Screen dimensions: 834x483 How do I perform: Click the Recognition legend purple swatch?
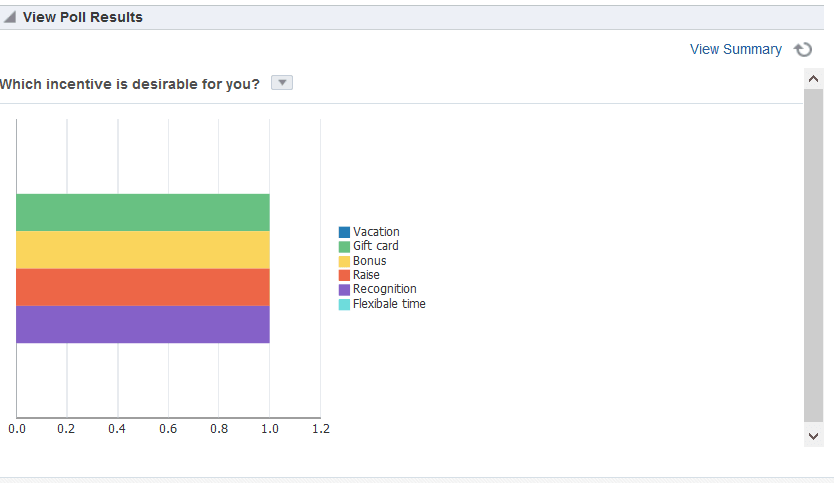[344, 289]
